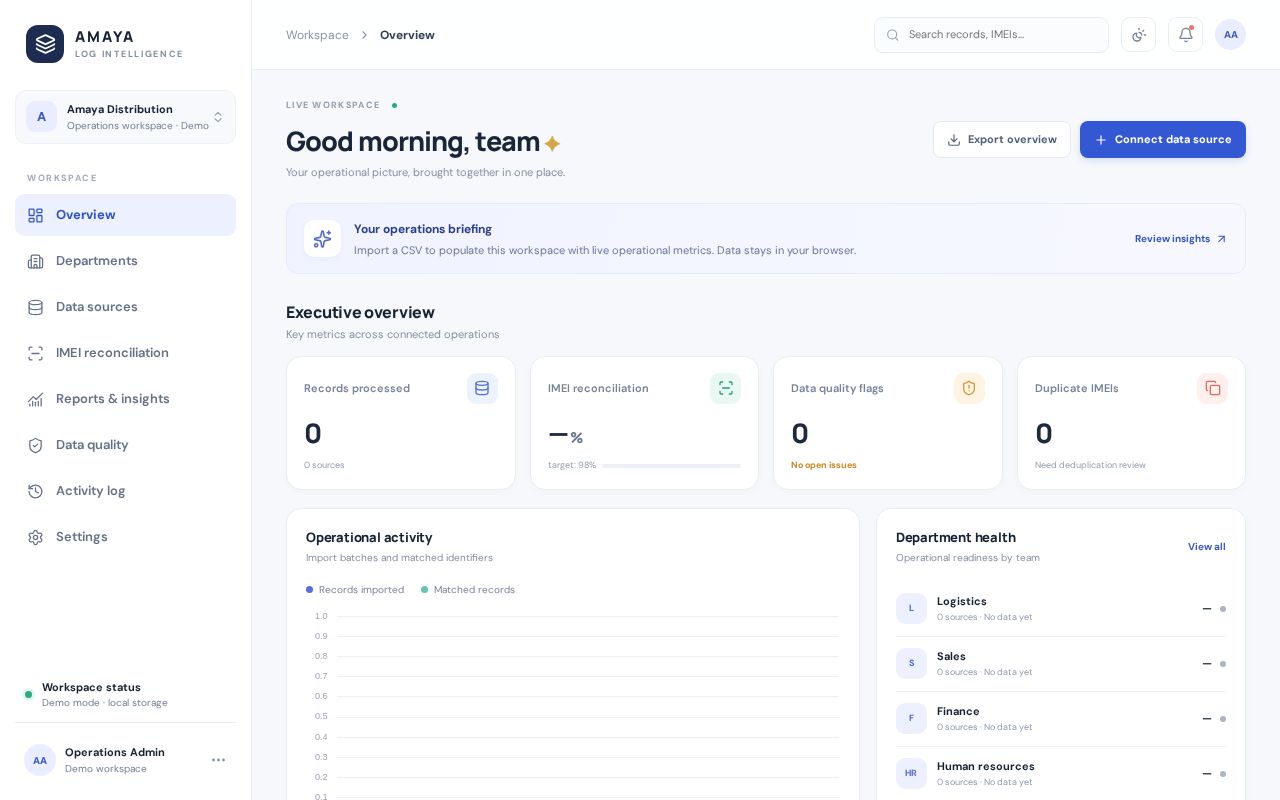
Task: Click the Data quality flags shield icon
Action: 969,388
